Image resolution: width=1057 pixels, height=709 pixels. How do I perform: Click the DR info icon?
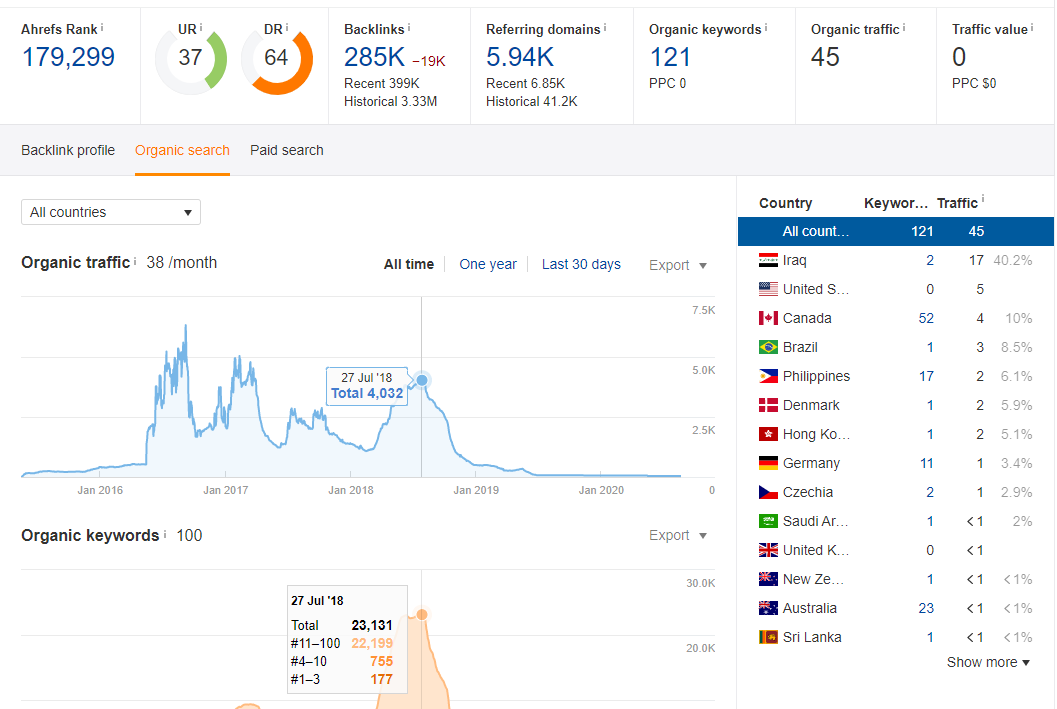286,28
